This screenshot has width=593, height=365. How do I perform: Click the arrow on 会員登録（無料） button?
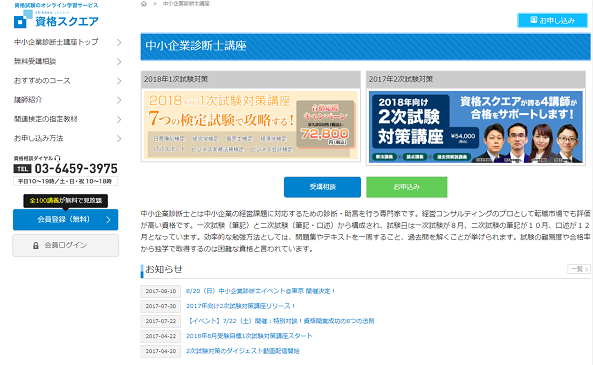click(109, 220)
